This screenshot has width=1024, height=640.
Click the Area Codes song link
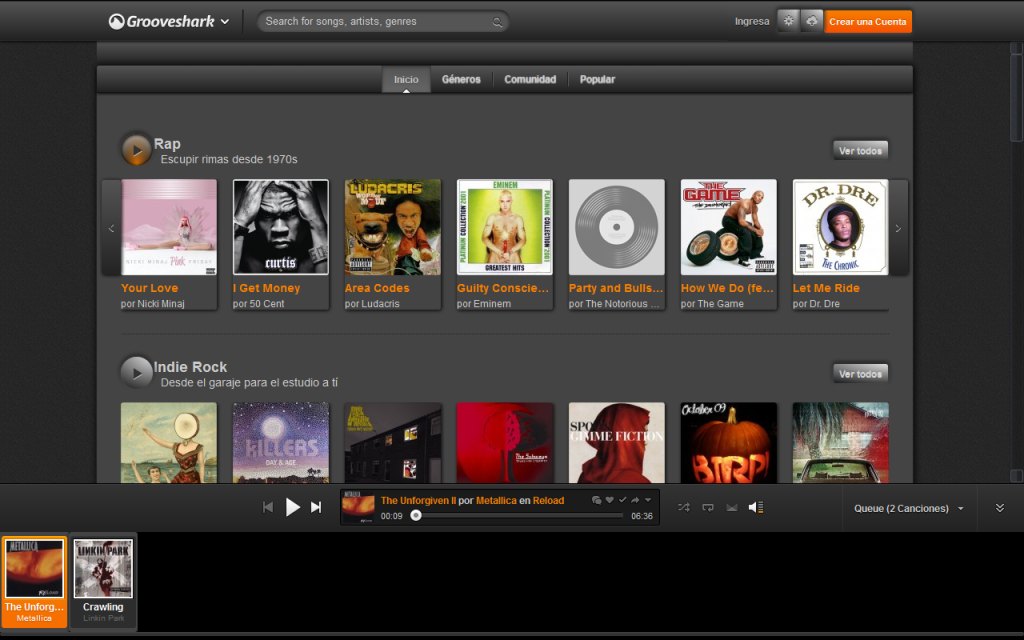tap(377, 288)
